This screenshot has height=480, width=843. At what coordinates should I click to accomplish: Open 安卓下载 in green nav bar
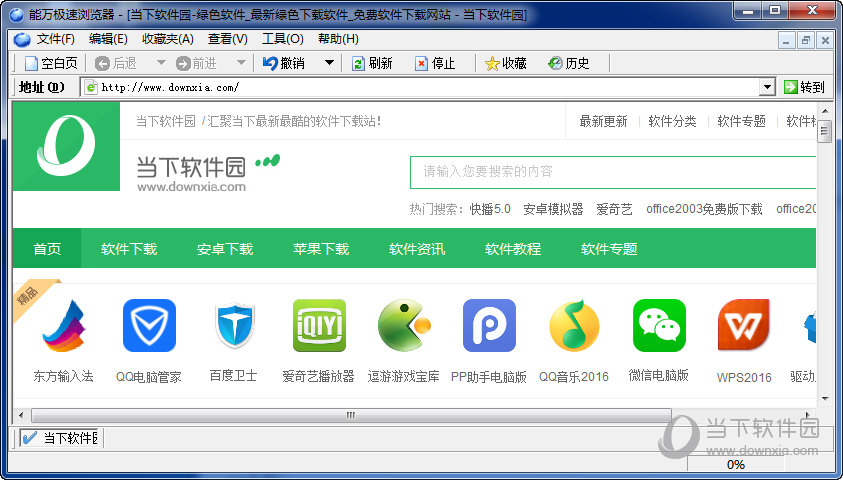point(225,248)
